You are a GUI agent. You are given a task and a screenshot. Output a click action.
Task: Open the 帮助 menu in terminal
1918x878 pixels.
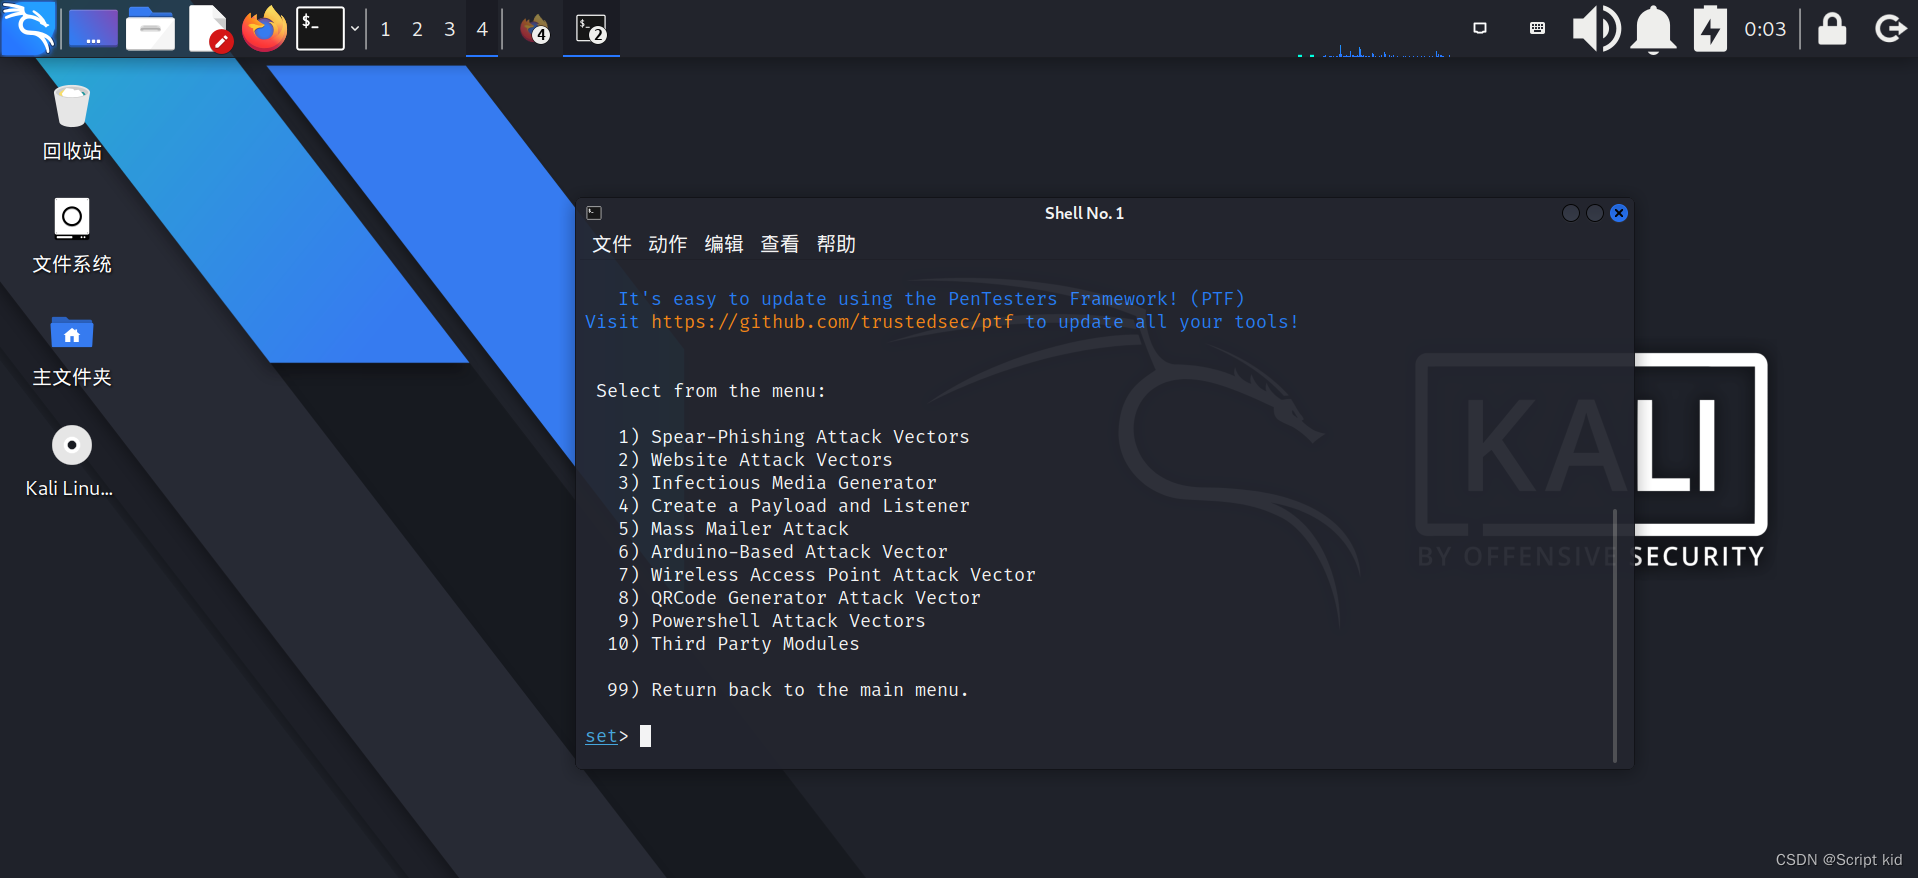836,244
